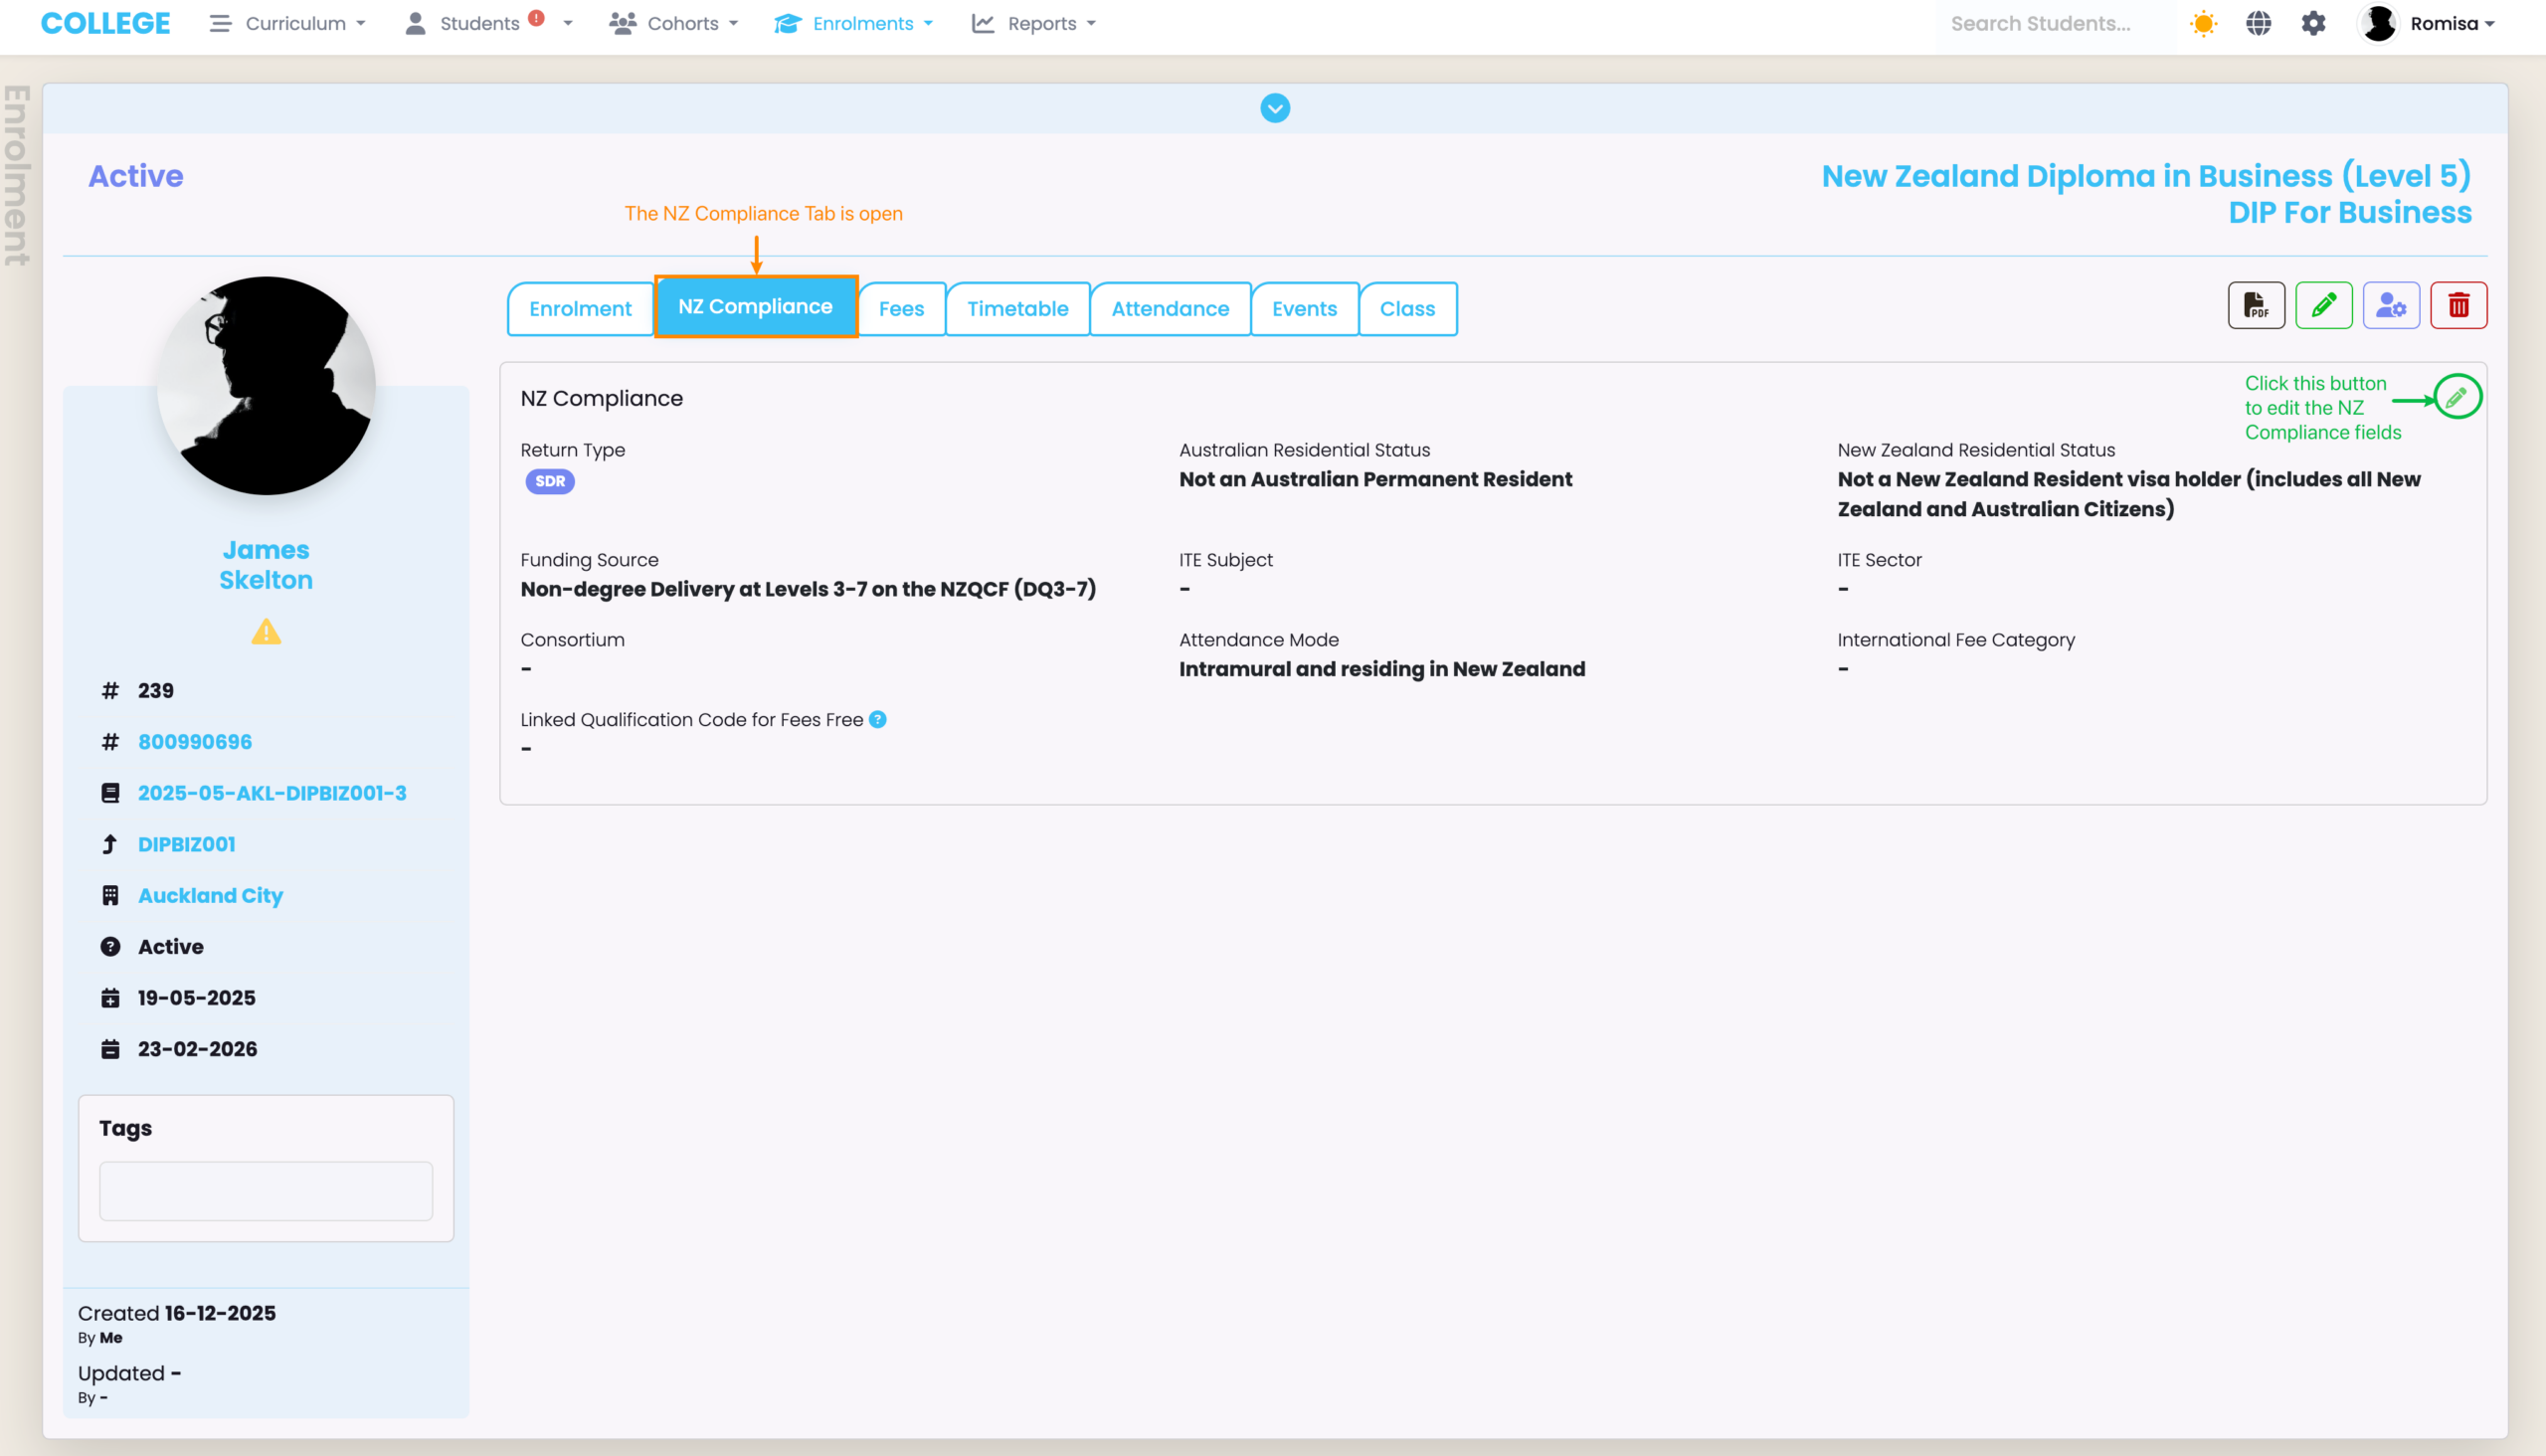Click the help icon beside Linked Qualification Code
2546x1456 pixels.
[x=877, y=720]
